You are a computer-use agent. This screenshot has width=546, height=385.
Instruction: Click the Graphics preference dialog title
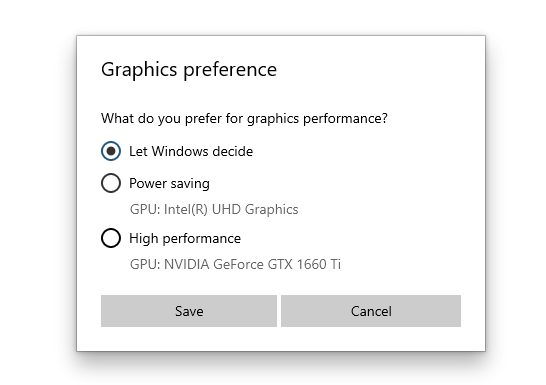click(x=189, y=69)
